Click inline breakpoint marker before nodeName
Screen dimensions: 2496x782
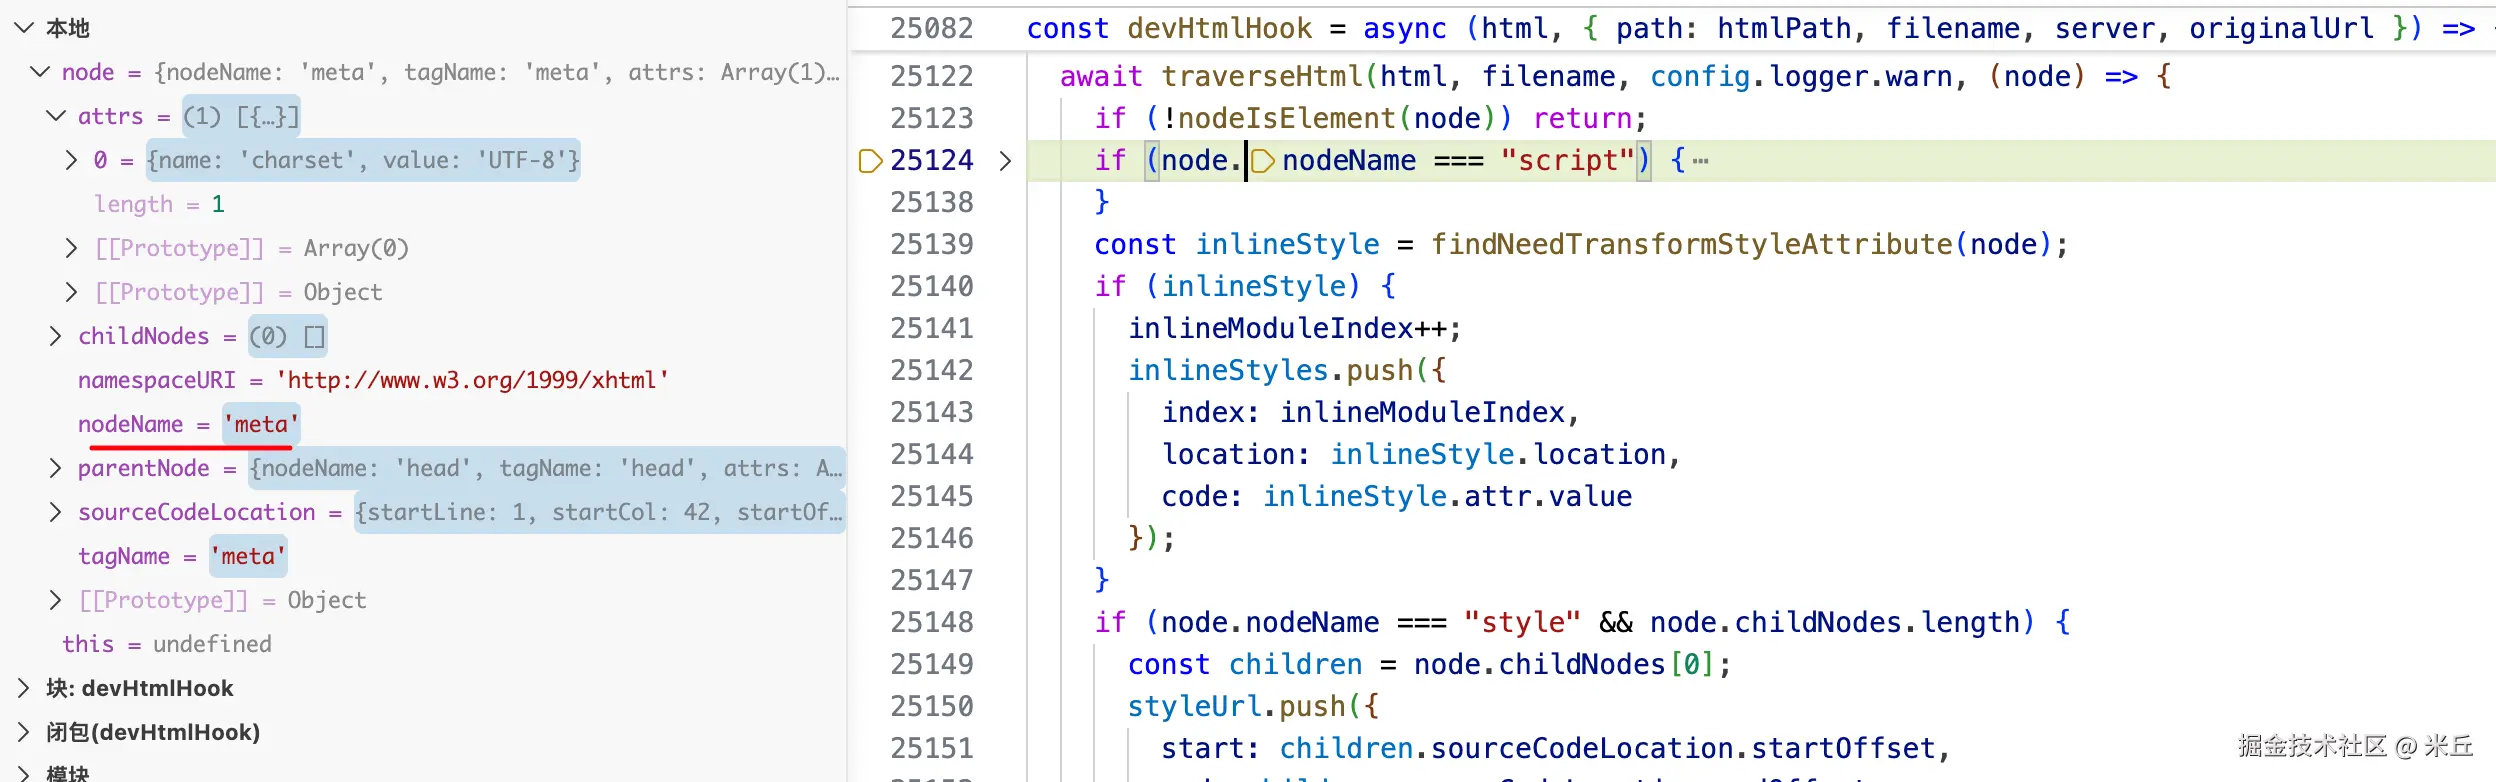1262,160
